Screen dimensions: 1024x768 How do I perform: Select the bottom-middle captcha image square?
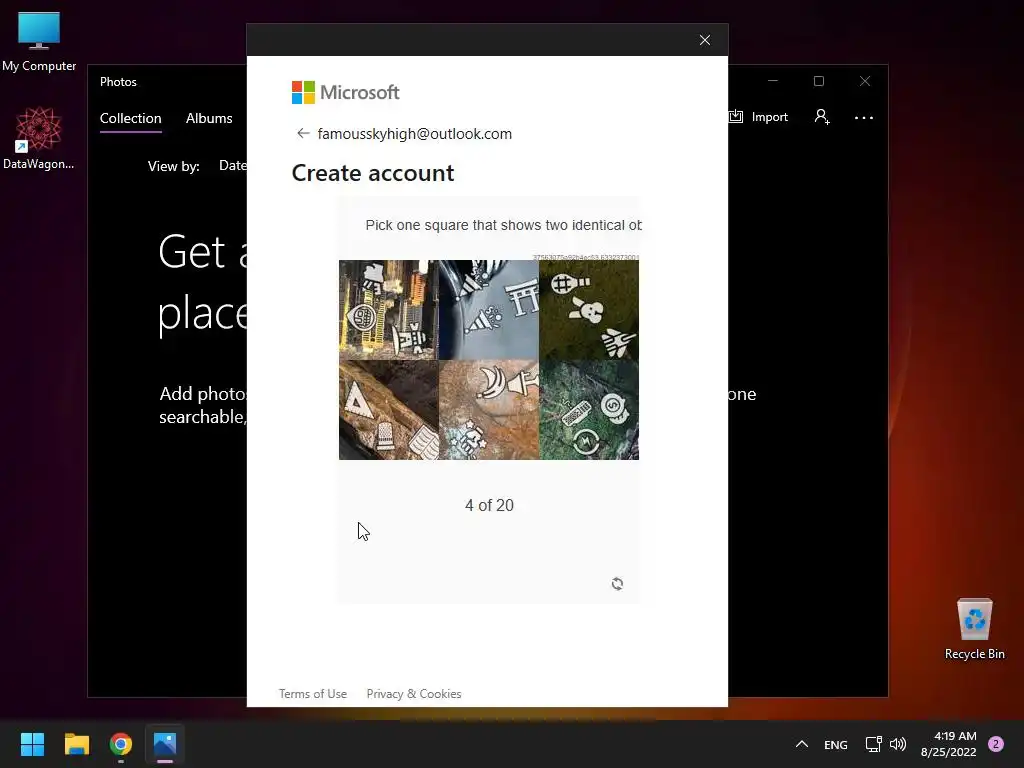pyautogui.click(x=488, y=409)
